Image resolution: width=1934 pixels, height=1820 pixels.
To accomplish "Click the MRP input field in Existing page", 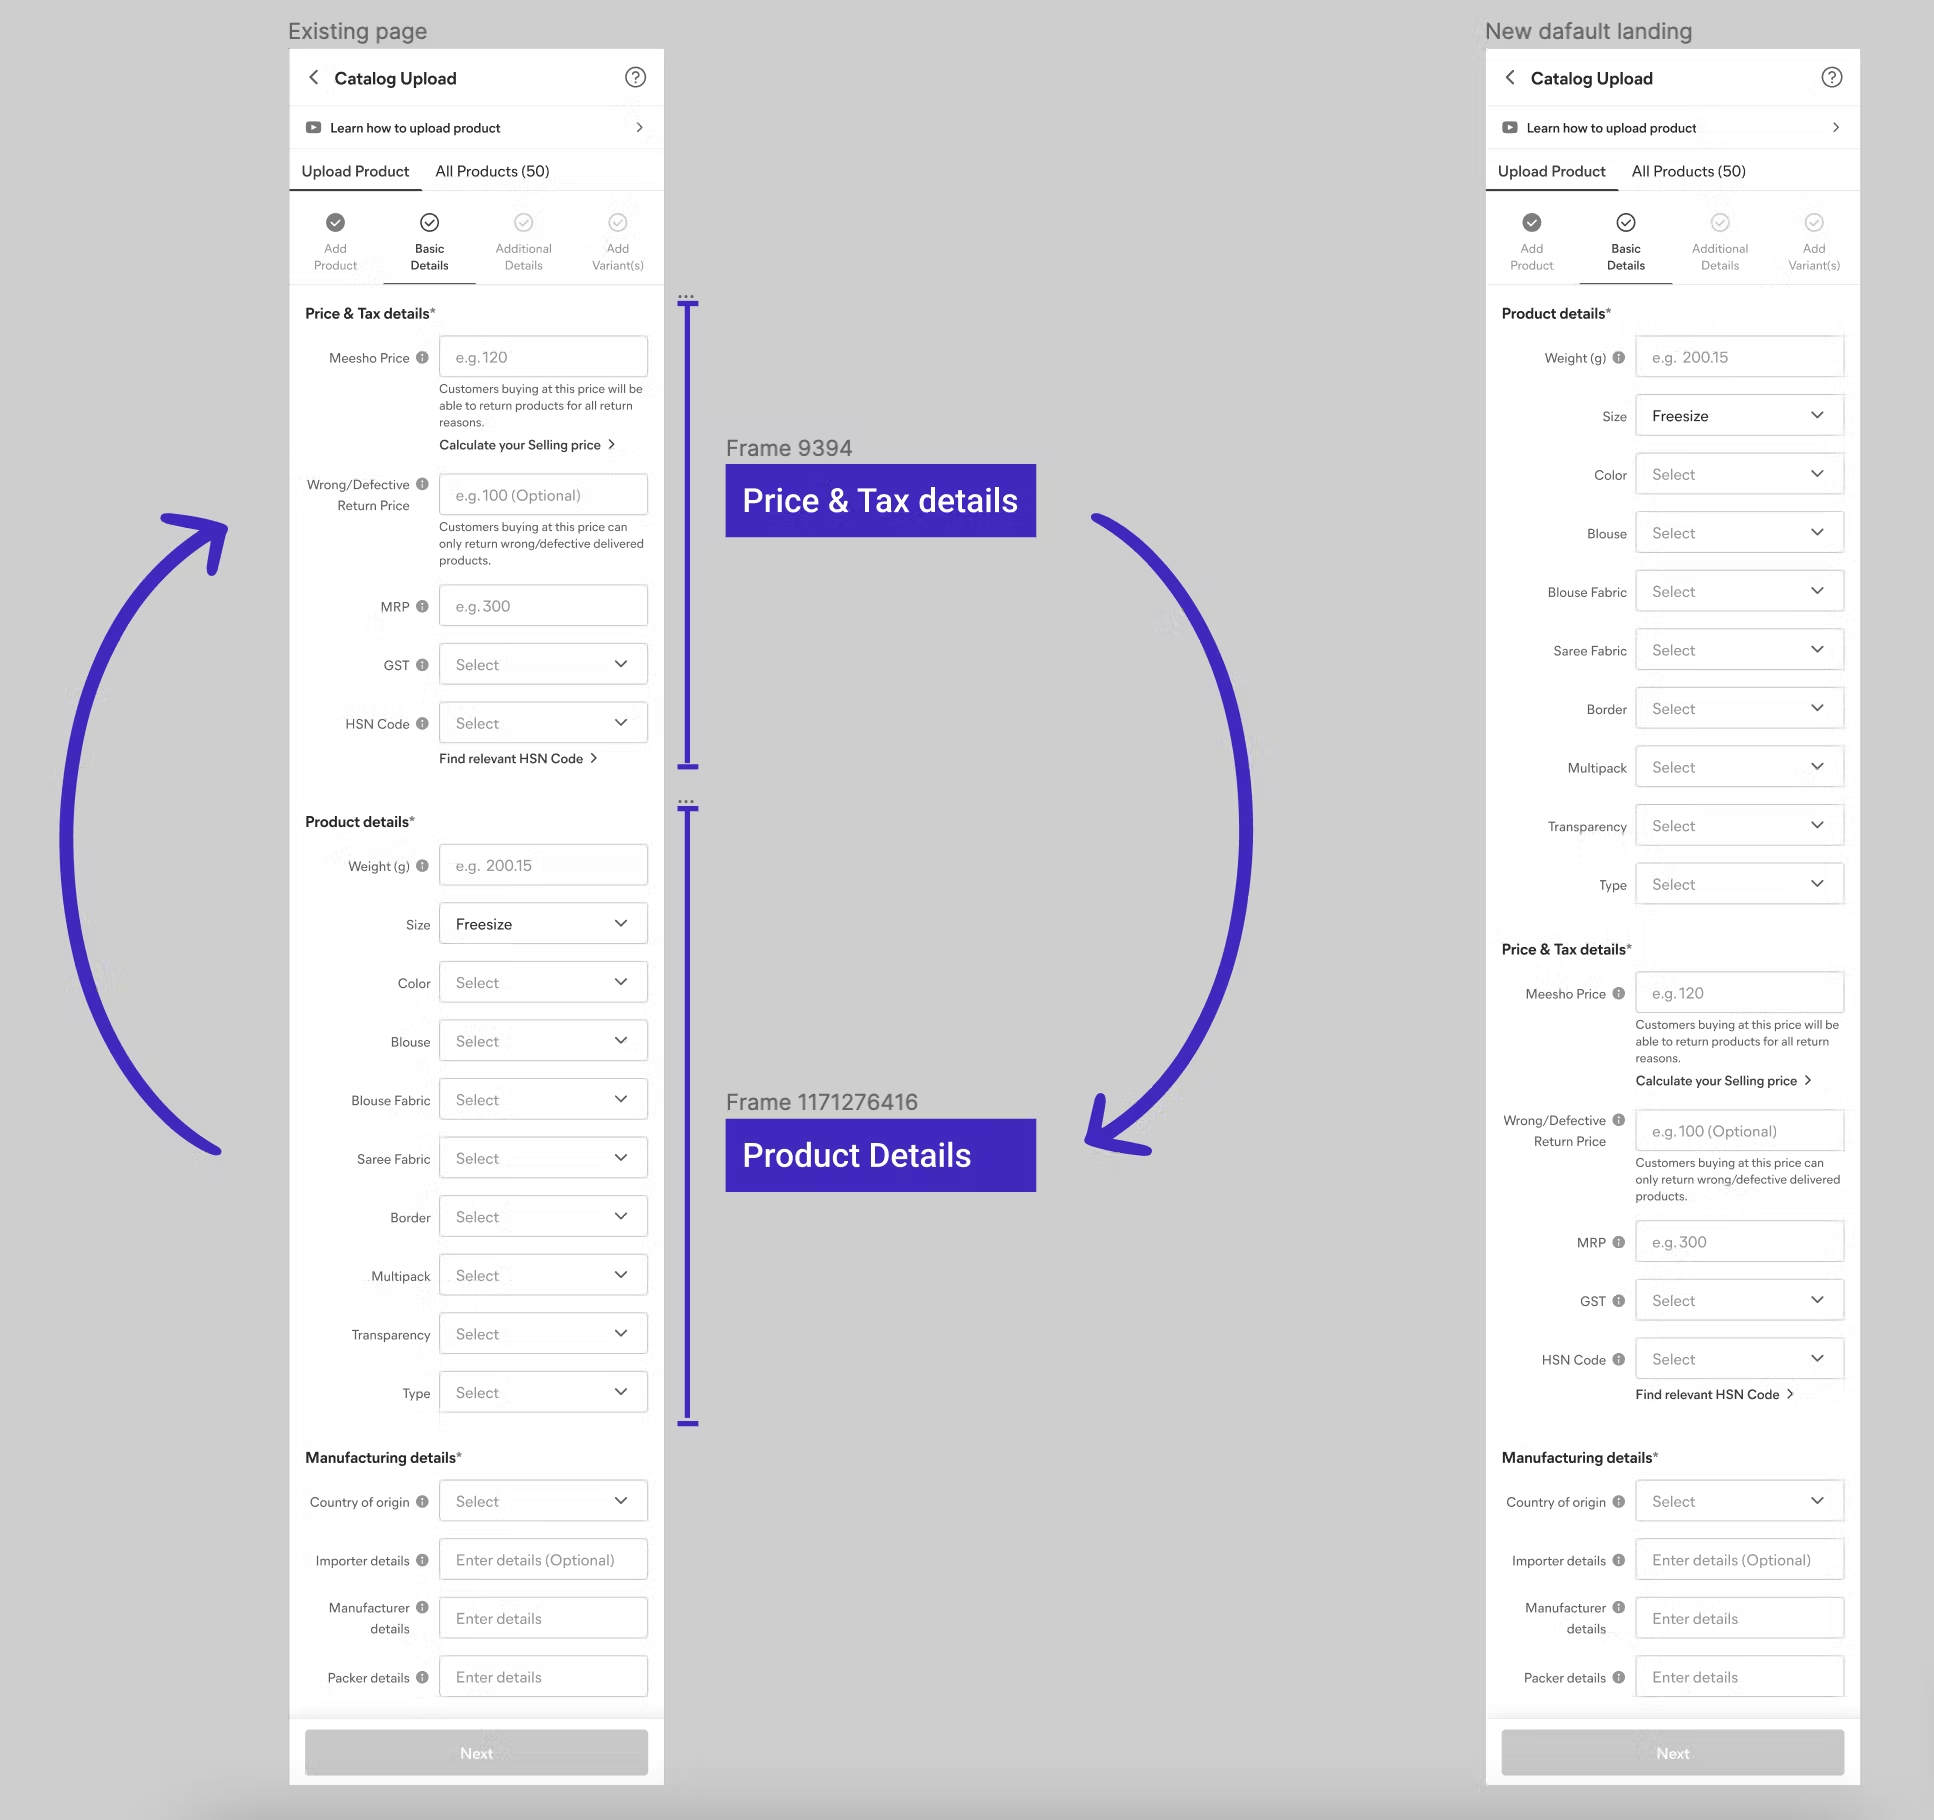I will [x=543, y=606].
